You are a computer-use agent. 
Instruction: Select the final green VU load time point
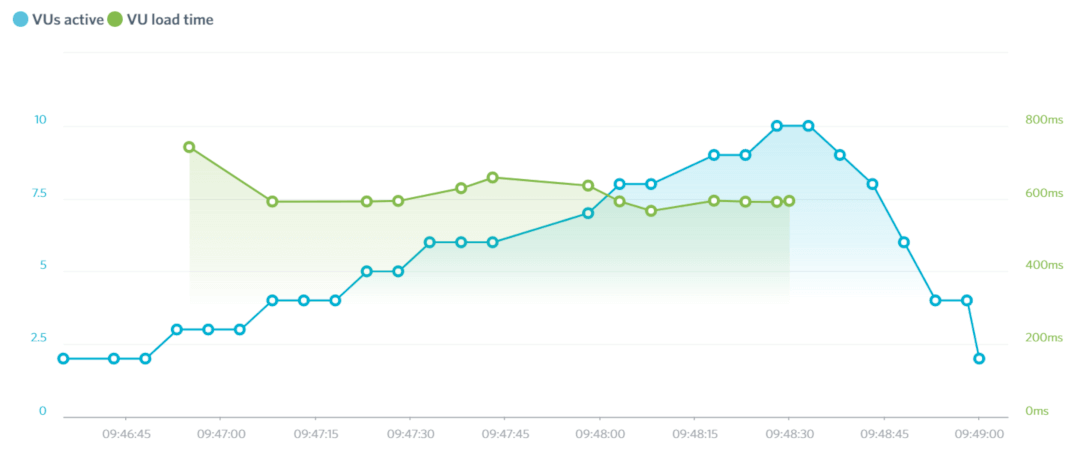click(x=789, y=201)
